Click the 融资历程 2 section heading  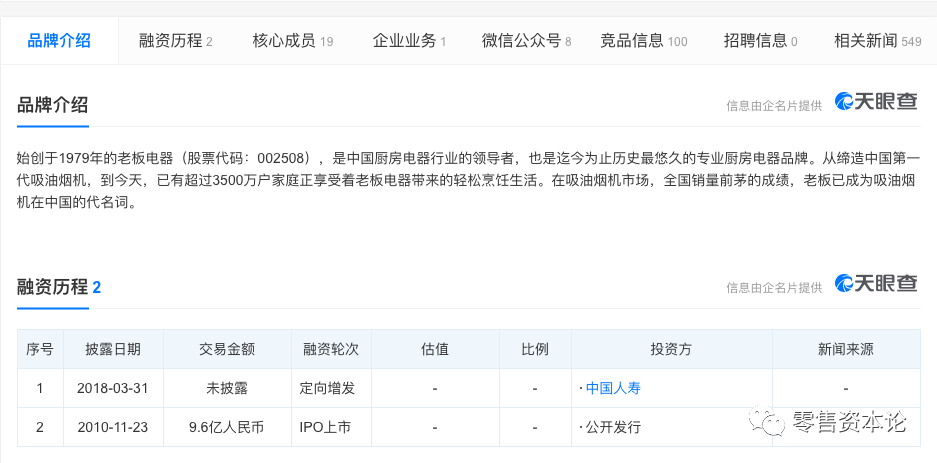pyautogui.click(x=59, y=287)
